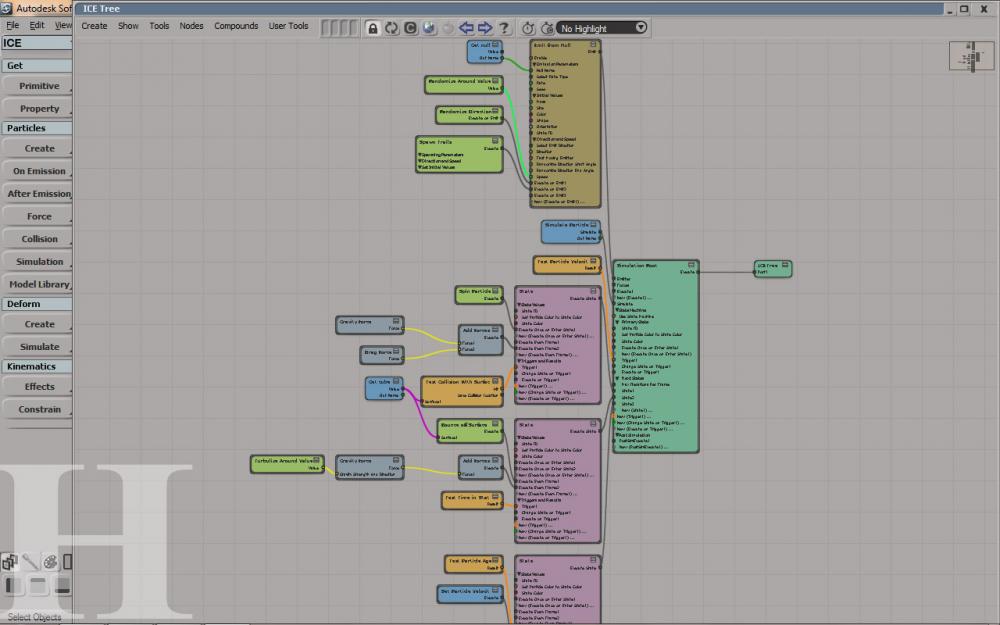Collapse the Spawn Trails node via its icon
The width and height of the screenshot is (1000, 625).
coord(495,141)
